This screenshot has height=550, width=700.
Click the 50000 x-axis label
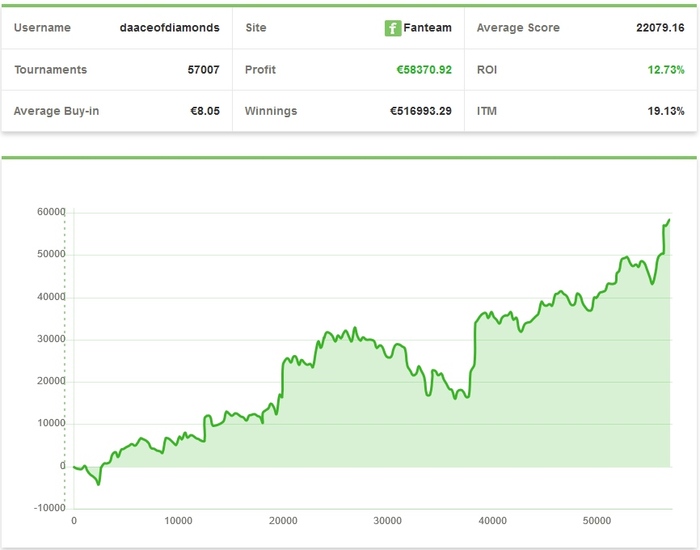point(597,521)
